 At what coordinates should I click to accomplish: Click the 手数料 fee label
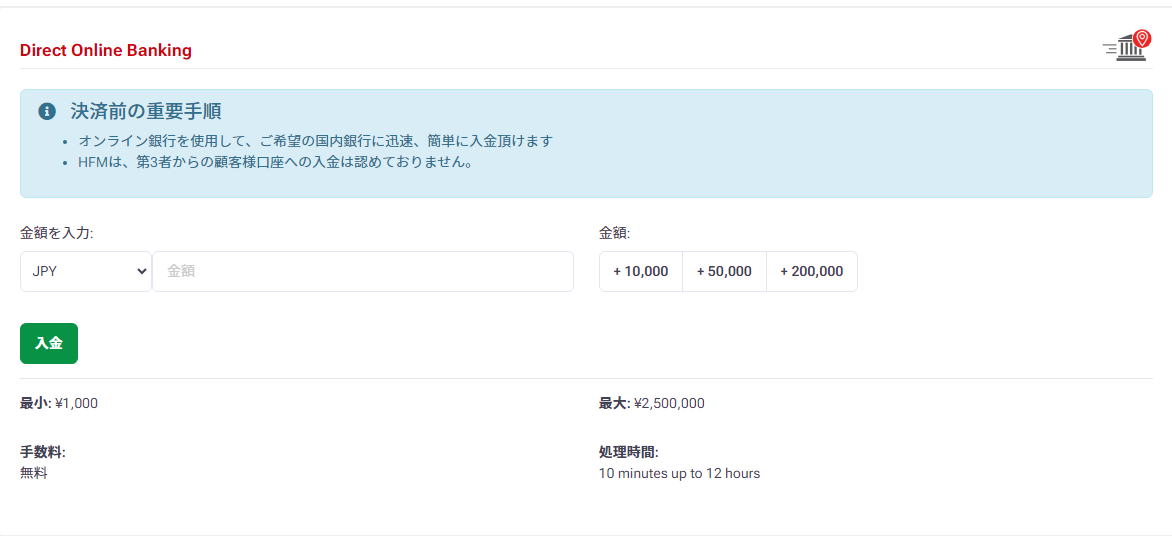(x=43, y=452)
